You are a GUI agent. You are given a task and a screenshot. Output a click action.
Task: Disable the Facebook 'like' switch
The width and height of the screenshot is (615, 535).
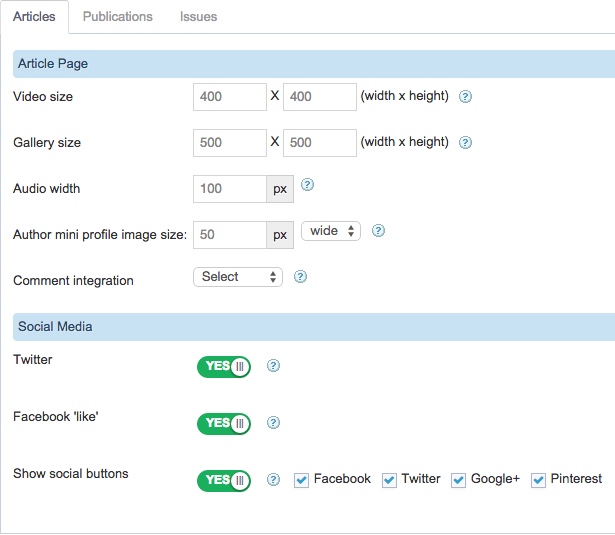pos(224,424)
